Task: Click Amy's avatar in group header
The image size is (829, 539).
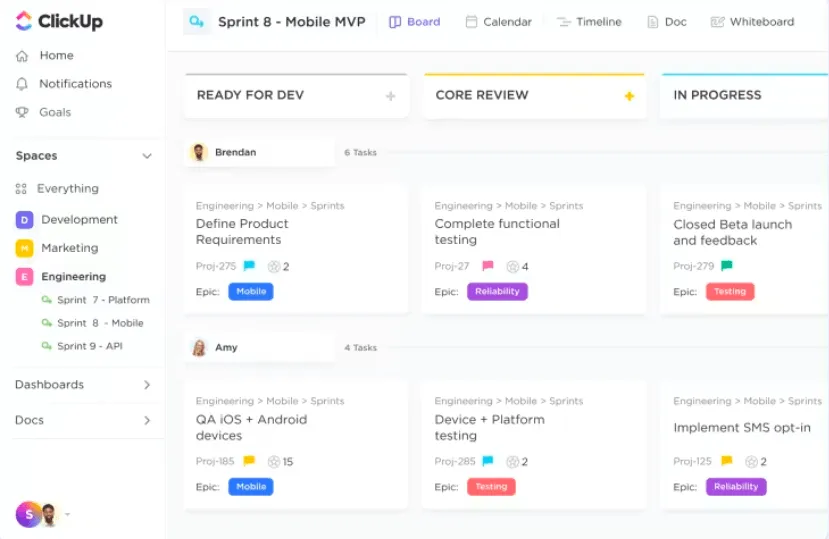Action: coord(199,348)
